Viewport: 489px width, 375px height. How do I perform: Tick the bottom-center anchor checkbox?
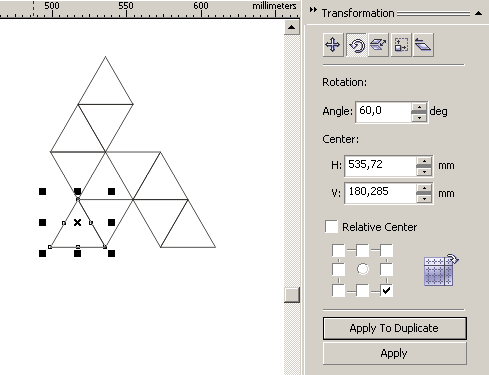[363, 290]
